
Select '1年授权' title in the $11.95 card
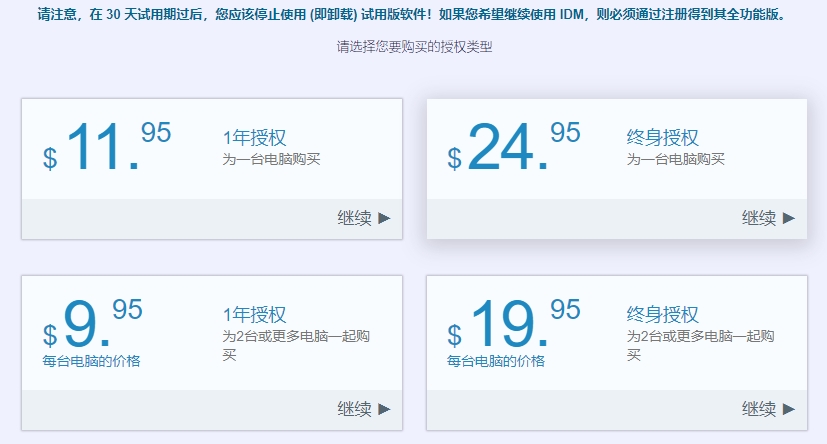(254, 138)
